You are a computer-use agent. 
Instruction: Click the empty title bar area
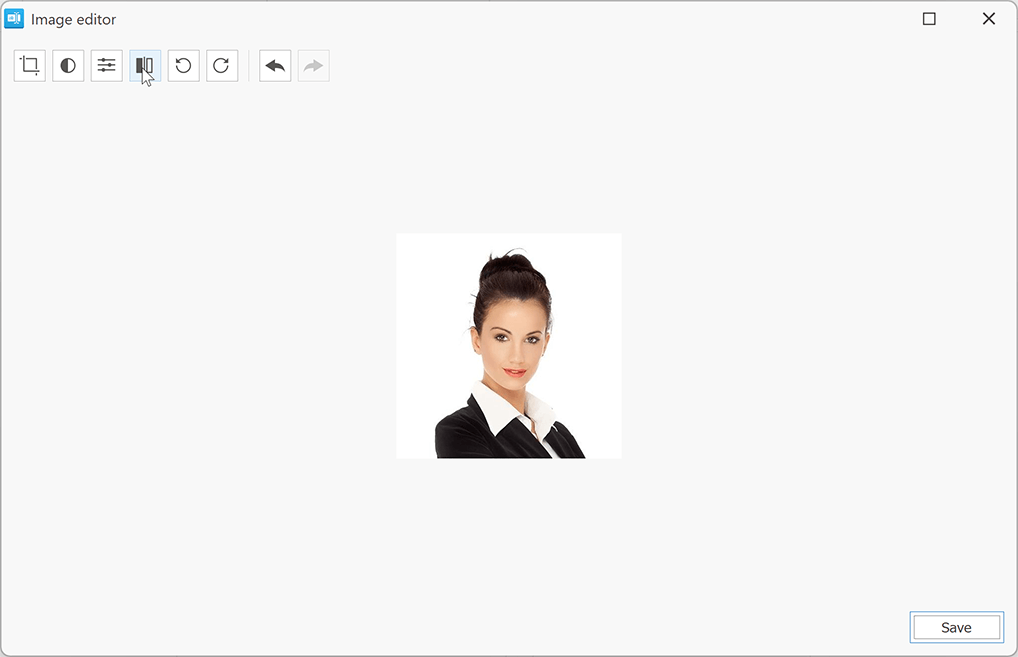coord(500,19)
